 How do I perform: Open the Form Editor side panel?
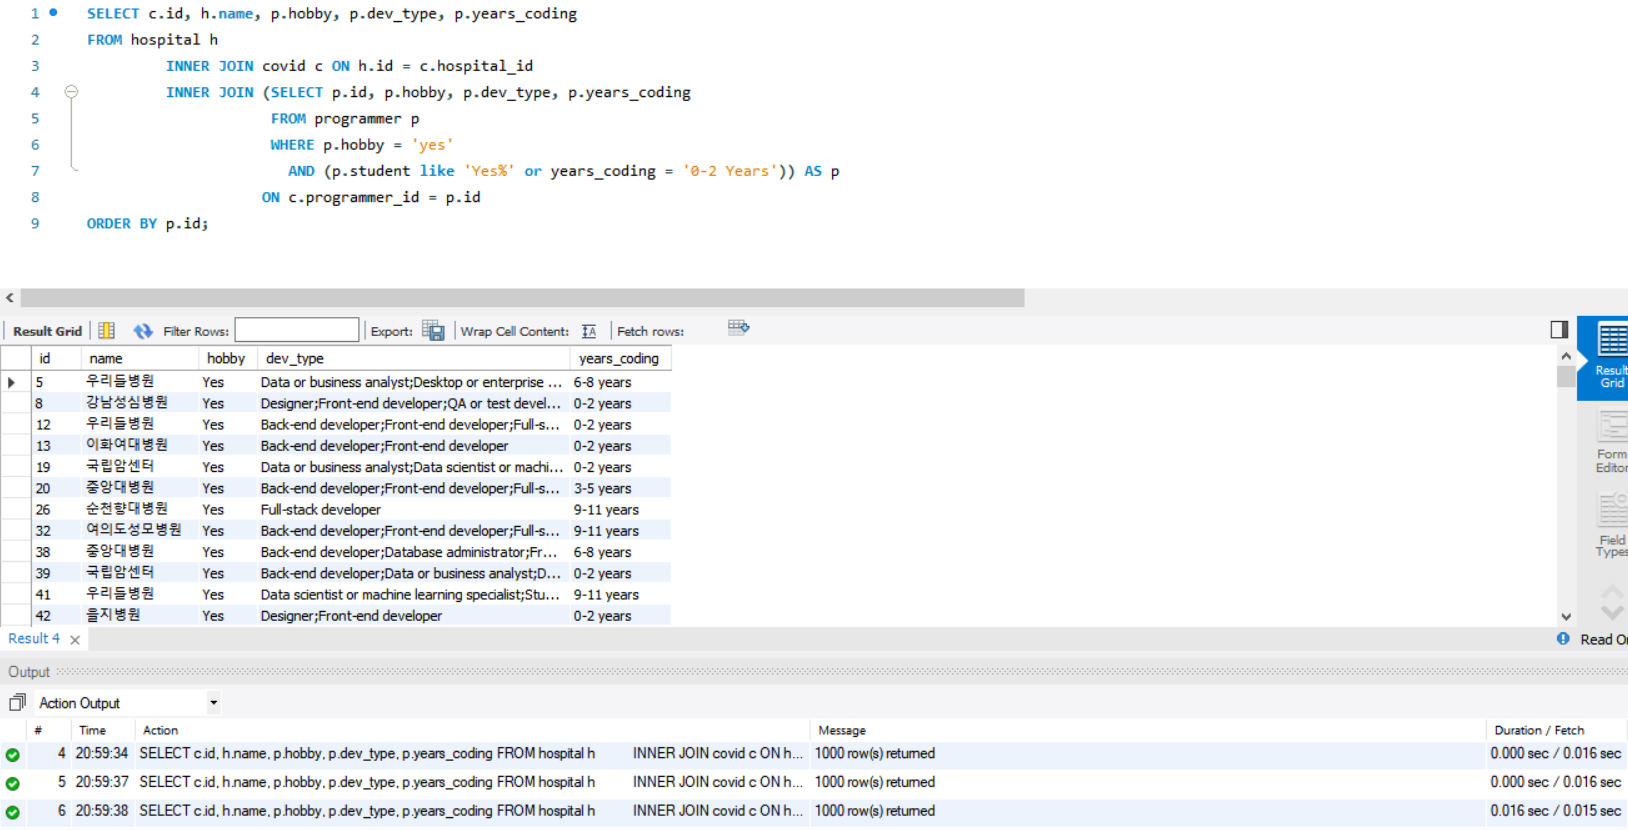point(1610,442)
